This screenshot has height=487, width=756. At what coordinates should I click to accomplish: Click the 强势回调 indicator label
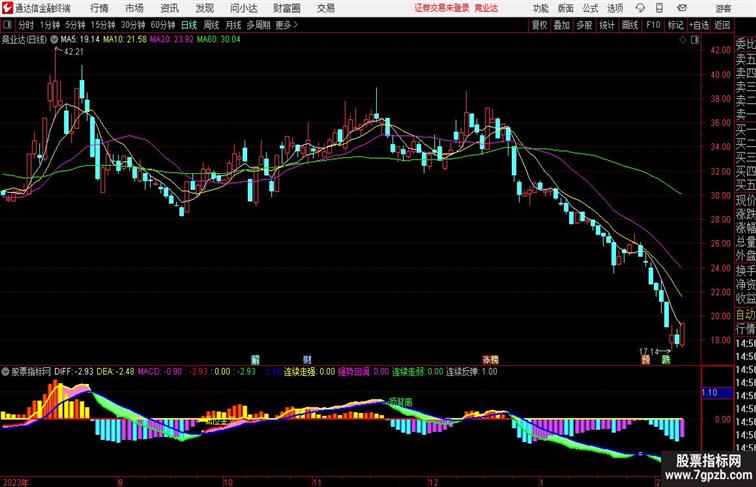coord(353,372)
